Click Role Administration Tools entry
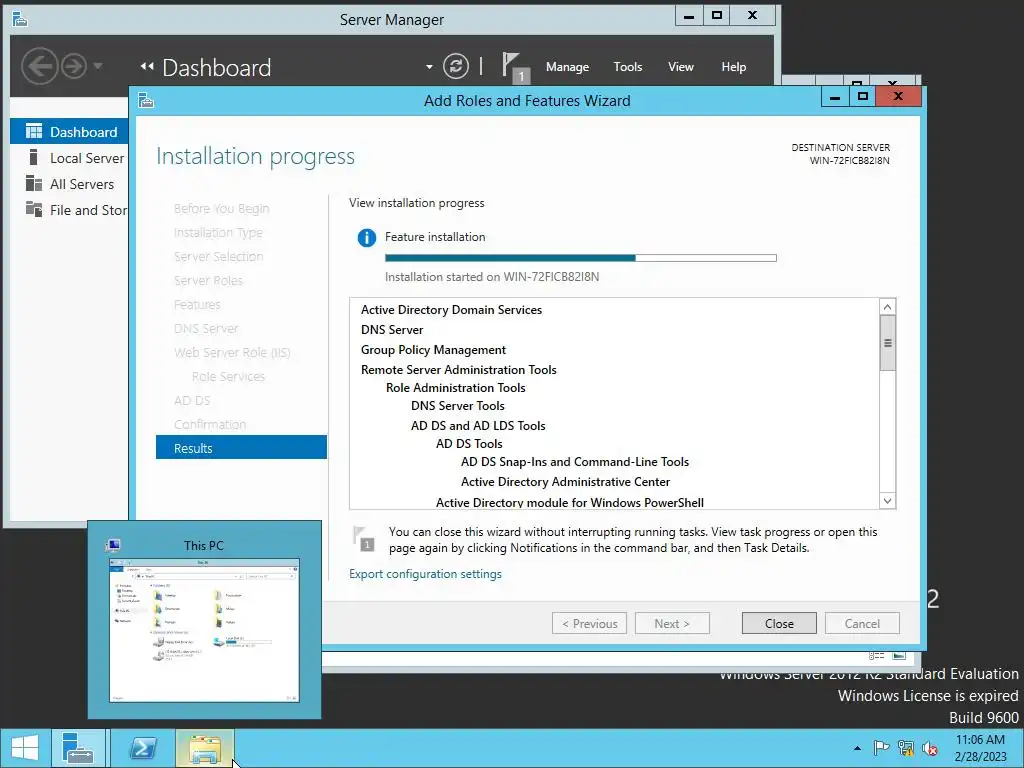This screenshot has height=768, width=1024. (455, 388)
